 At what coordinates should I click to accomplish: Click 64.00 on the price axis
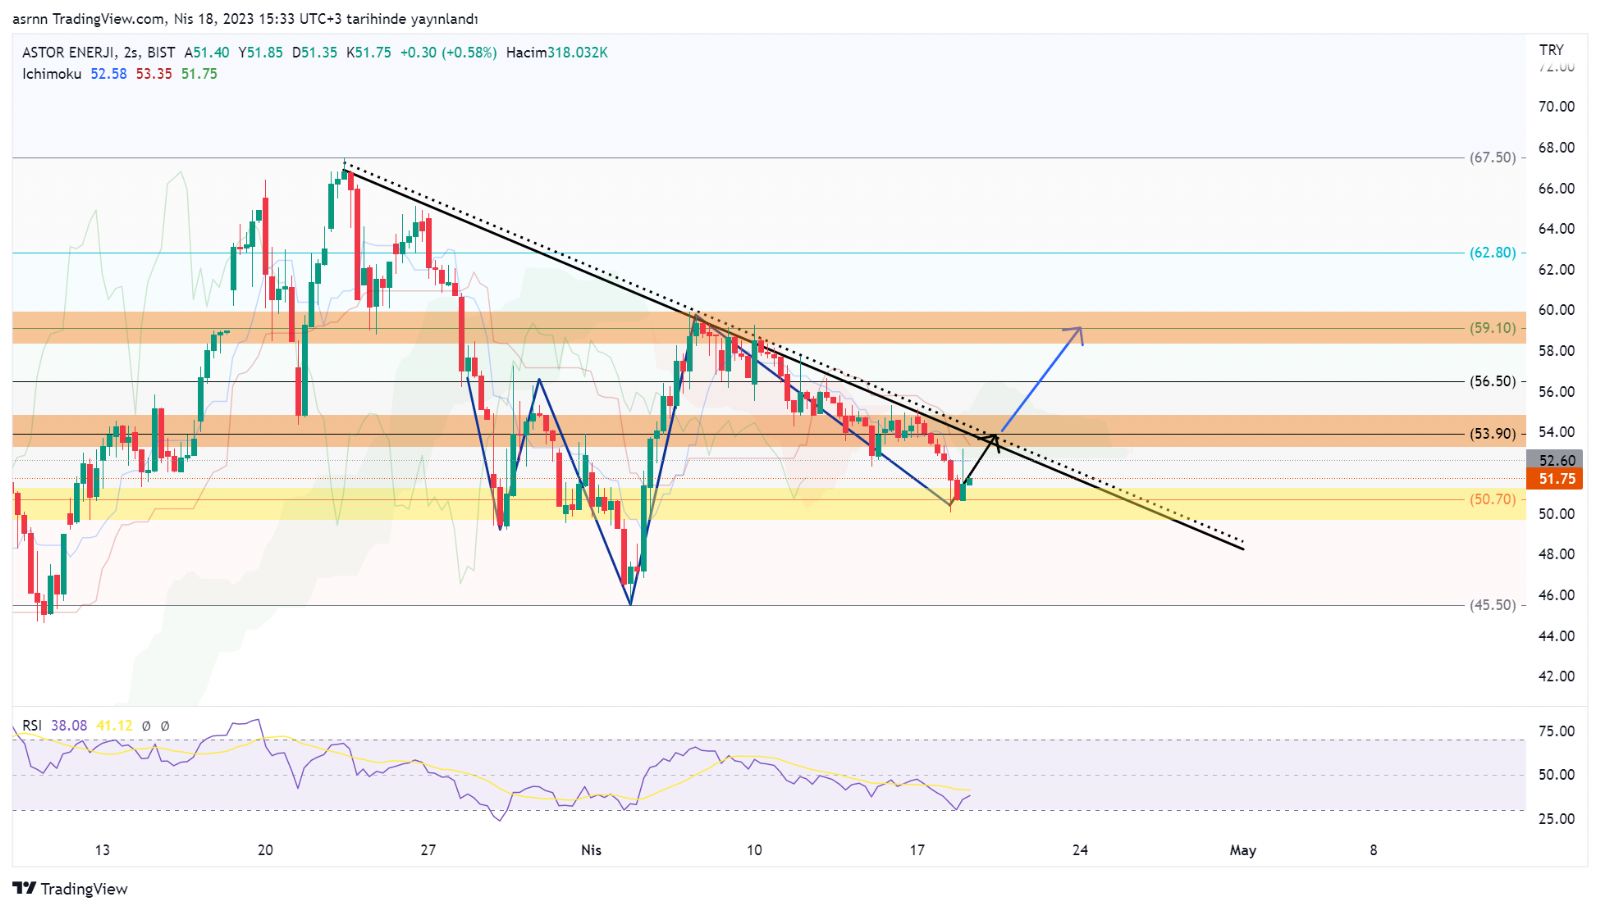1557,228
